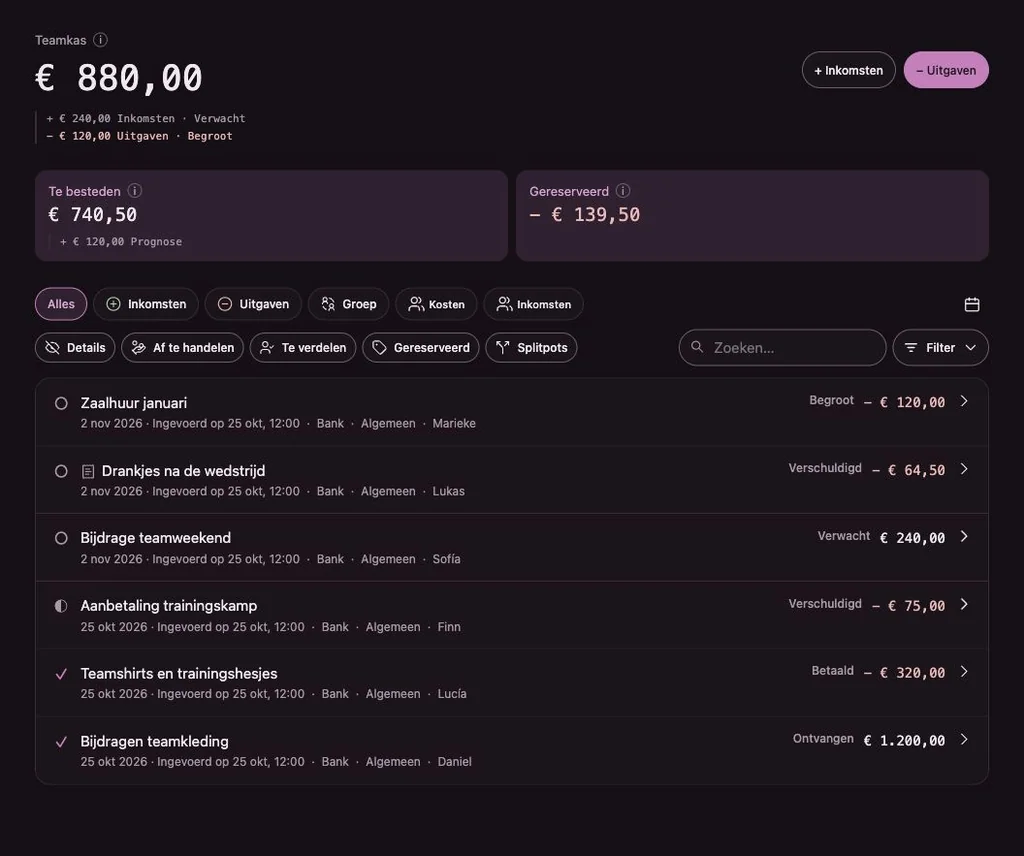Select the Groep tab with people icon
The height and width of the screenshot is (856, 1024).
(349, 304)
